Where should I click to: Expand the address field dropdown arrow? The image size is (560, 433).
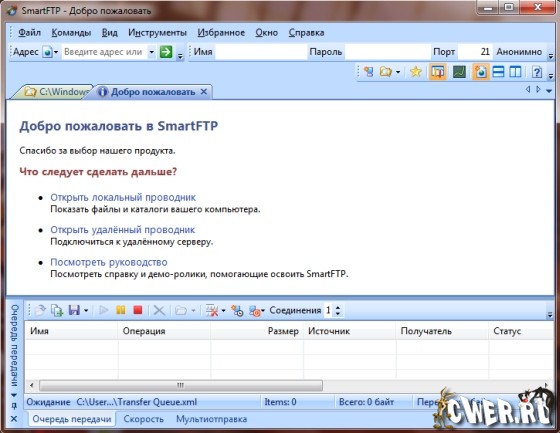(151, 52)
